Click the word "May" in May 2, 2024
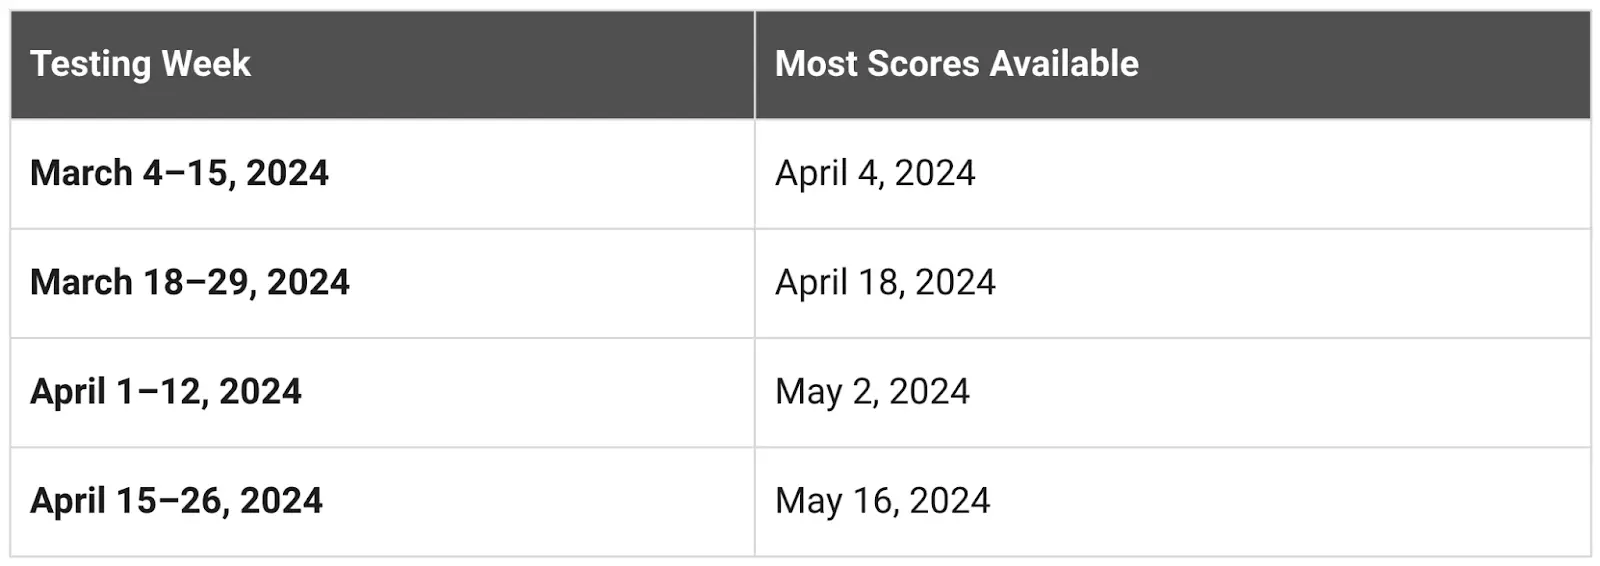This screenshot has width=1600, height=566. tap(808, 391)
